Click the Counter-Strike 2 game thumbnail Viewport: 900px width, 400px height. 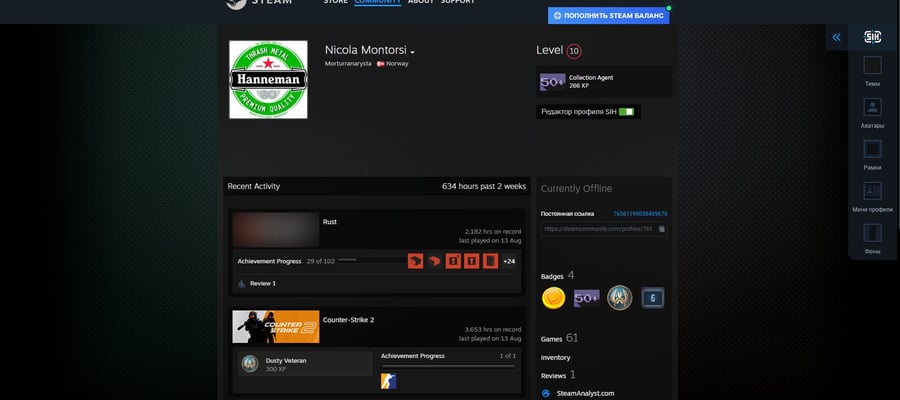click(x=276, y=327)
